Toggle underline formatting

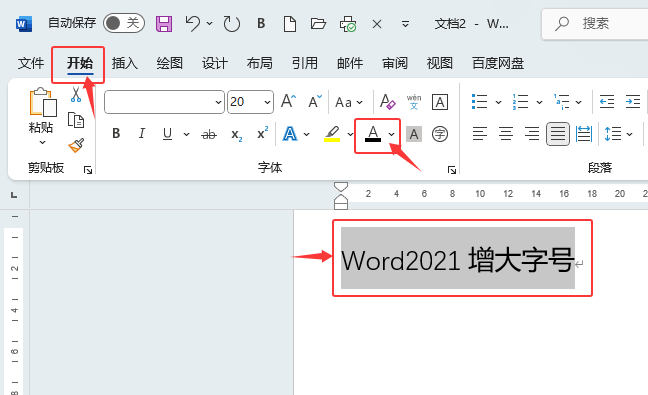[167, 134]
